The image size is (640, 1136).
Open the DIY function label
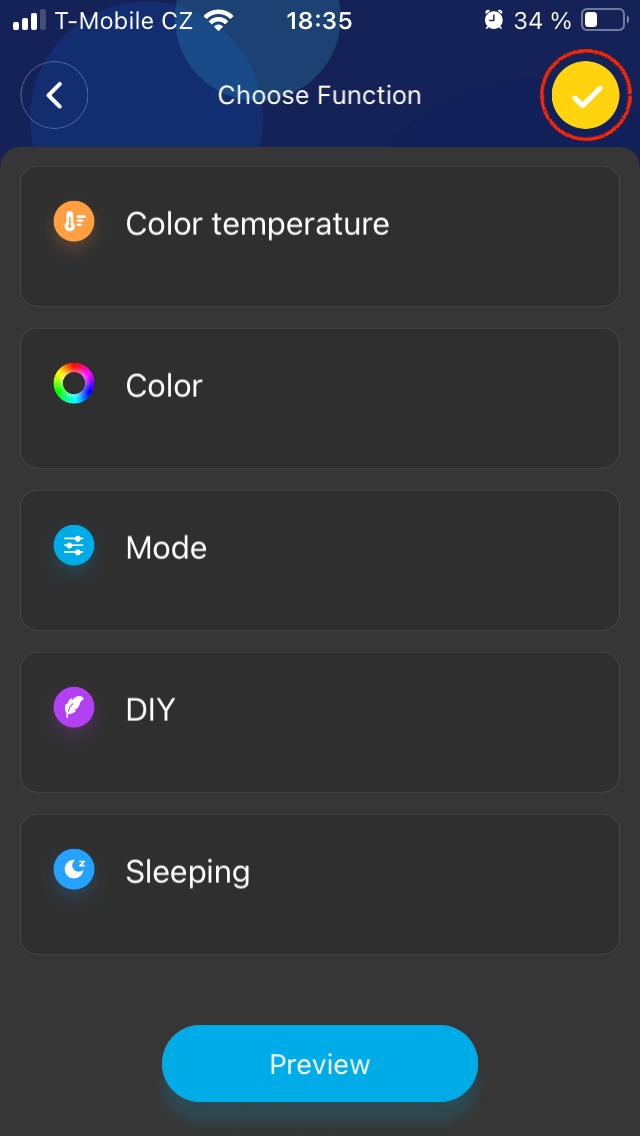click(x=150, y=710)
